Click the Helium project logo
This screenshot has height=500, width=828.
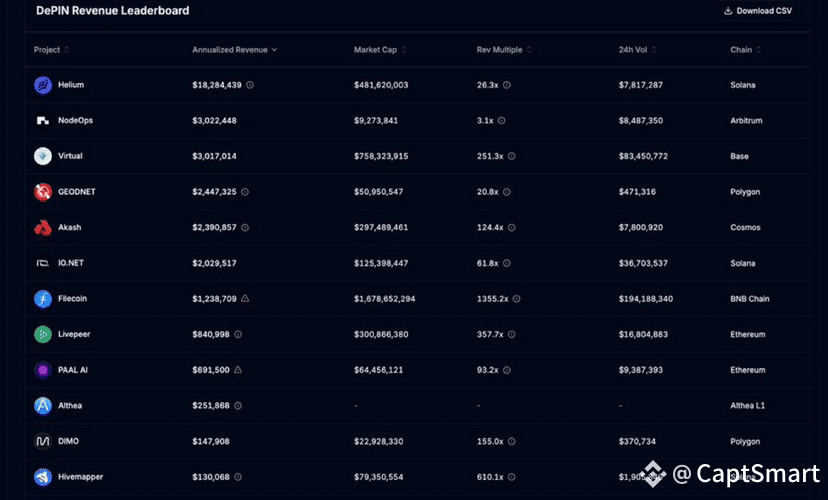(43, 85)
